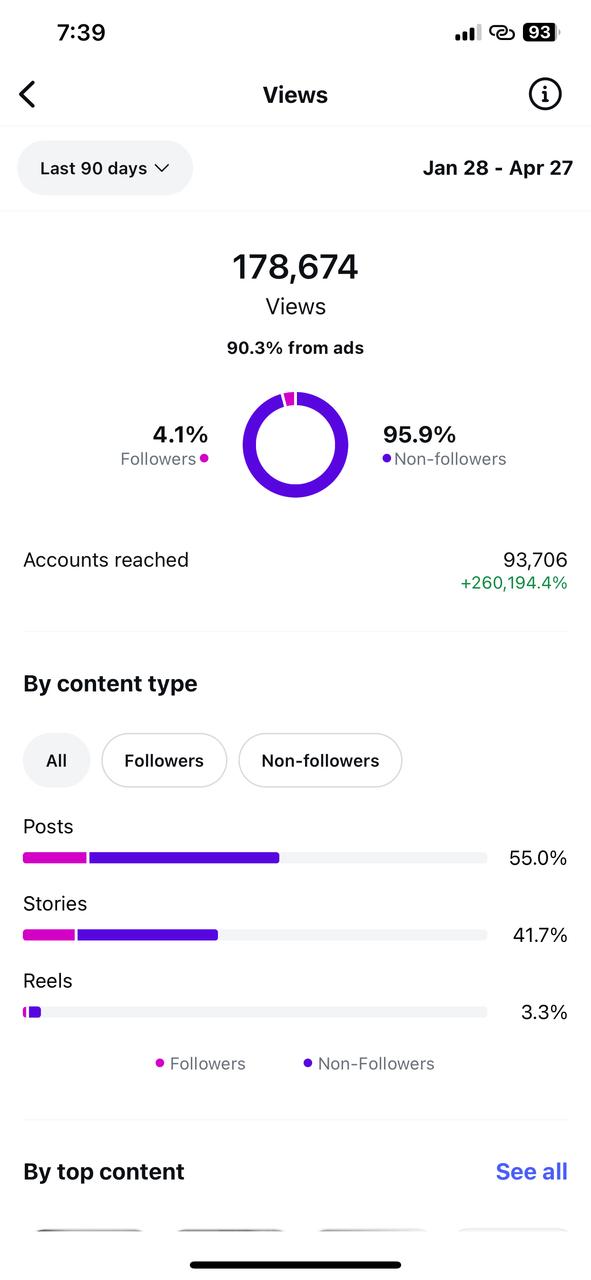This screenshot has width=591, height=1280.
Task: Tap the Jan 28 - Apr 27 date range
Action: click(498, 168)
